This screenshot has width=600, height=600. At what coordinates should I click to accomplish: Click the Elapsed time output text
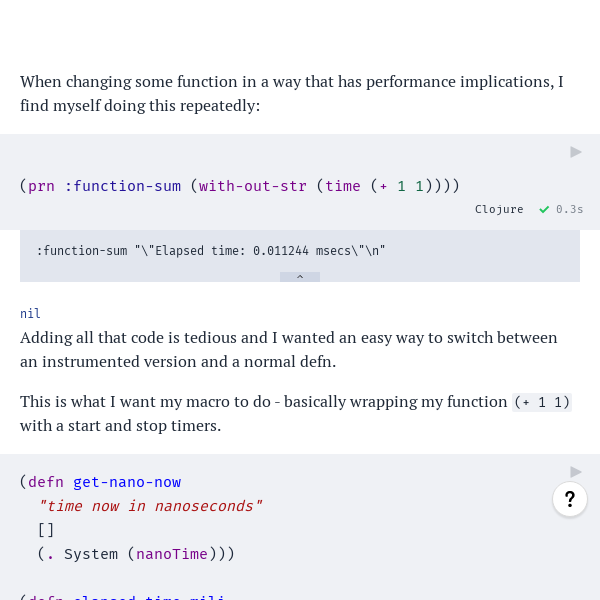[x=211, y=251]
